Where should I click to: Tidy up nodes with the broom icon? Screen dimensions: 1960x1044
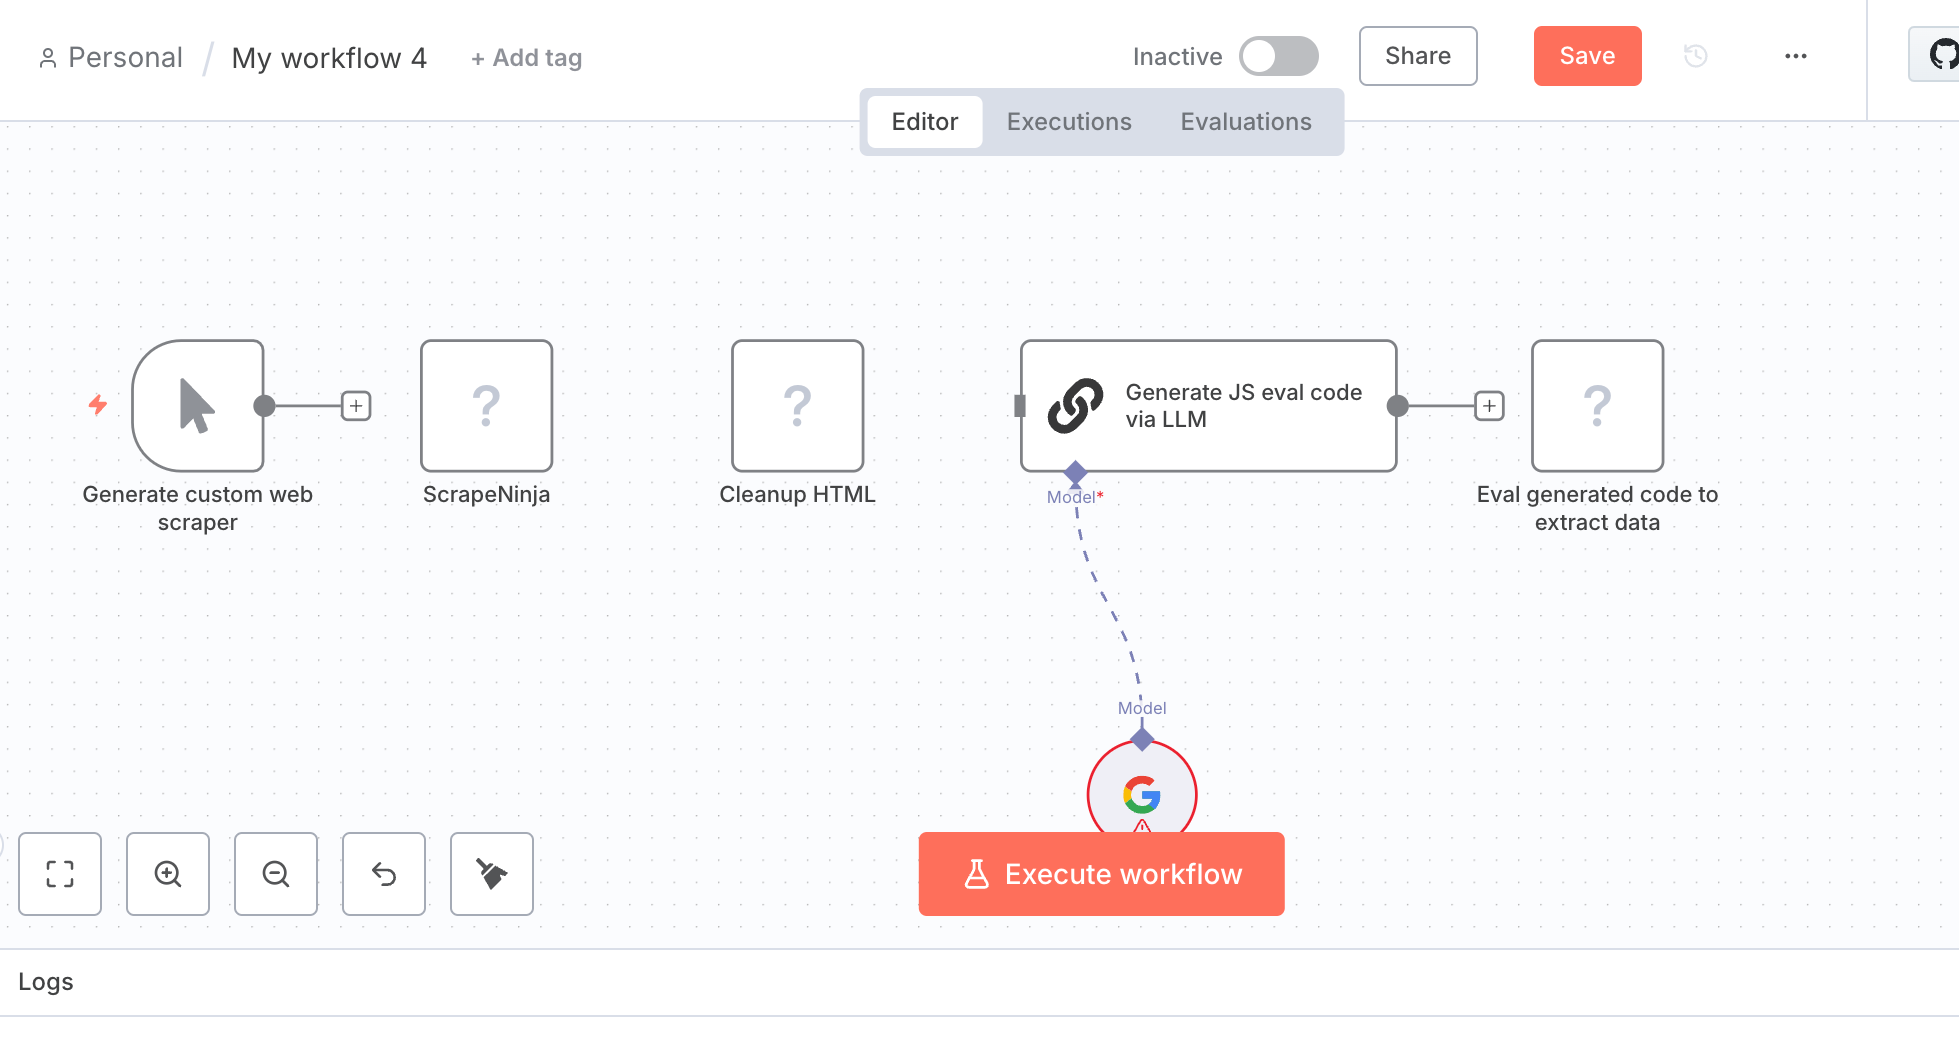coord(492,874)
